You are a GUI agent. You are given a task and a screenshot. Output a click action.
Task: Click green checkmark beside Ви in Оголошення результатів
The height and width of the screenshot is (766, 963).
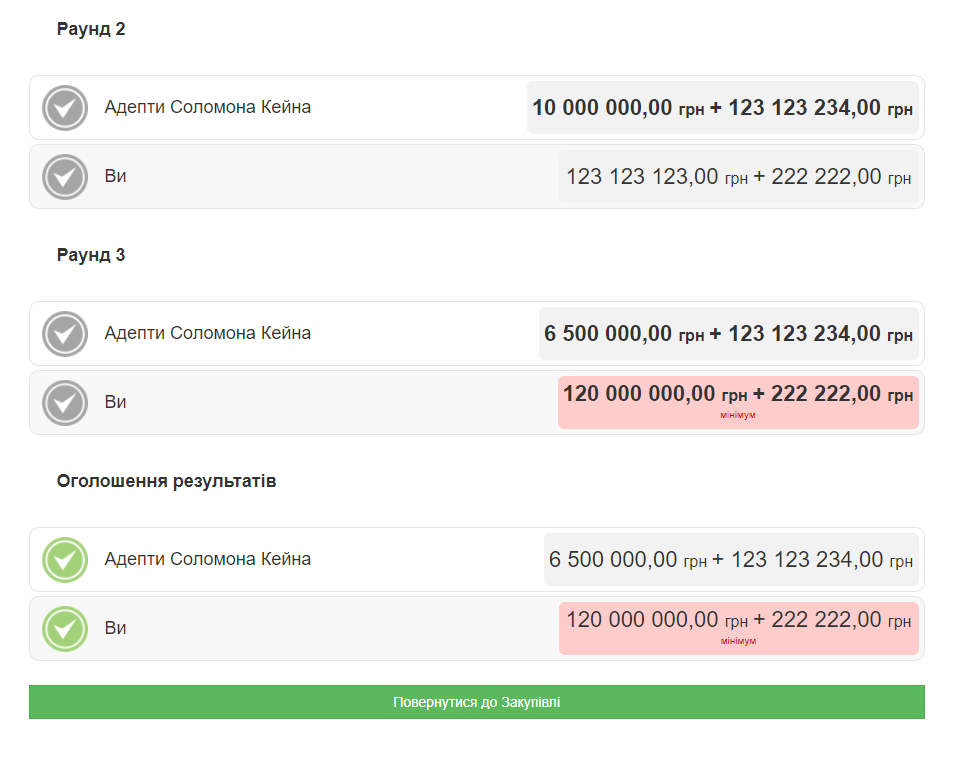click(x=65, y=629)
